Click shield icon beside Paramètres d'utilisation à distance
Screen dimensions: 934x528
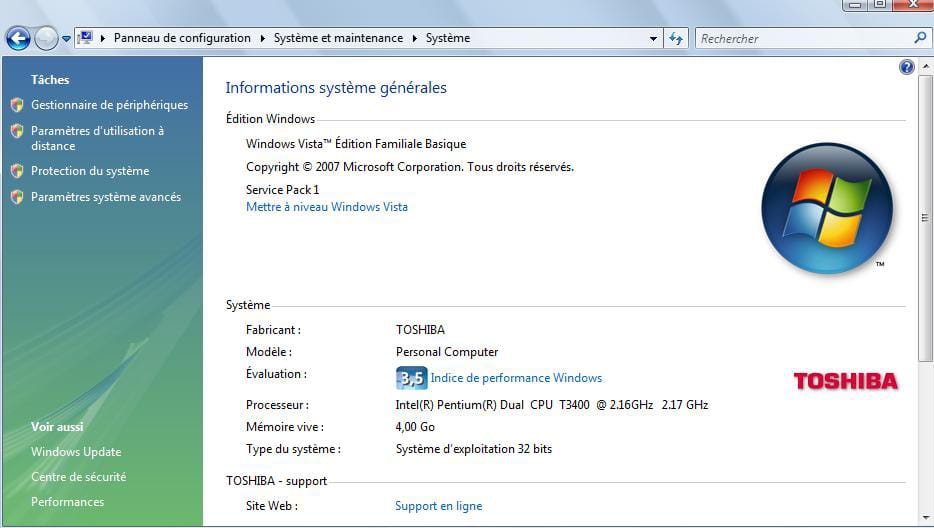17,131
